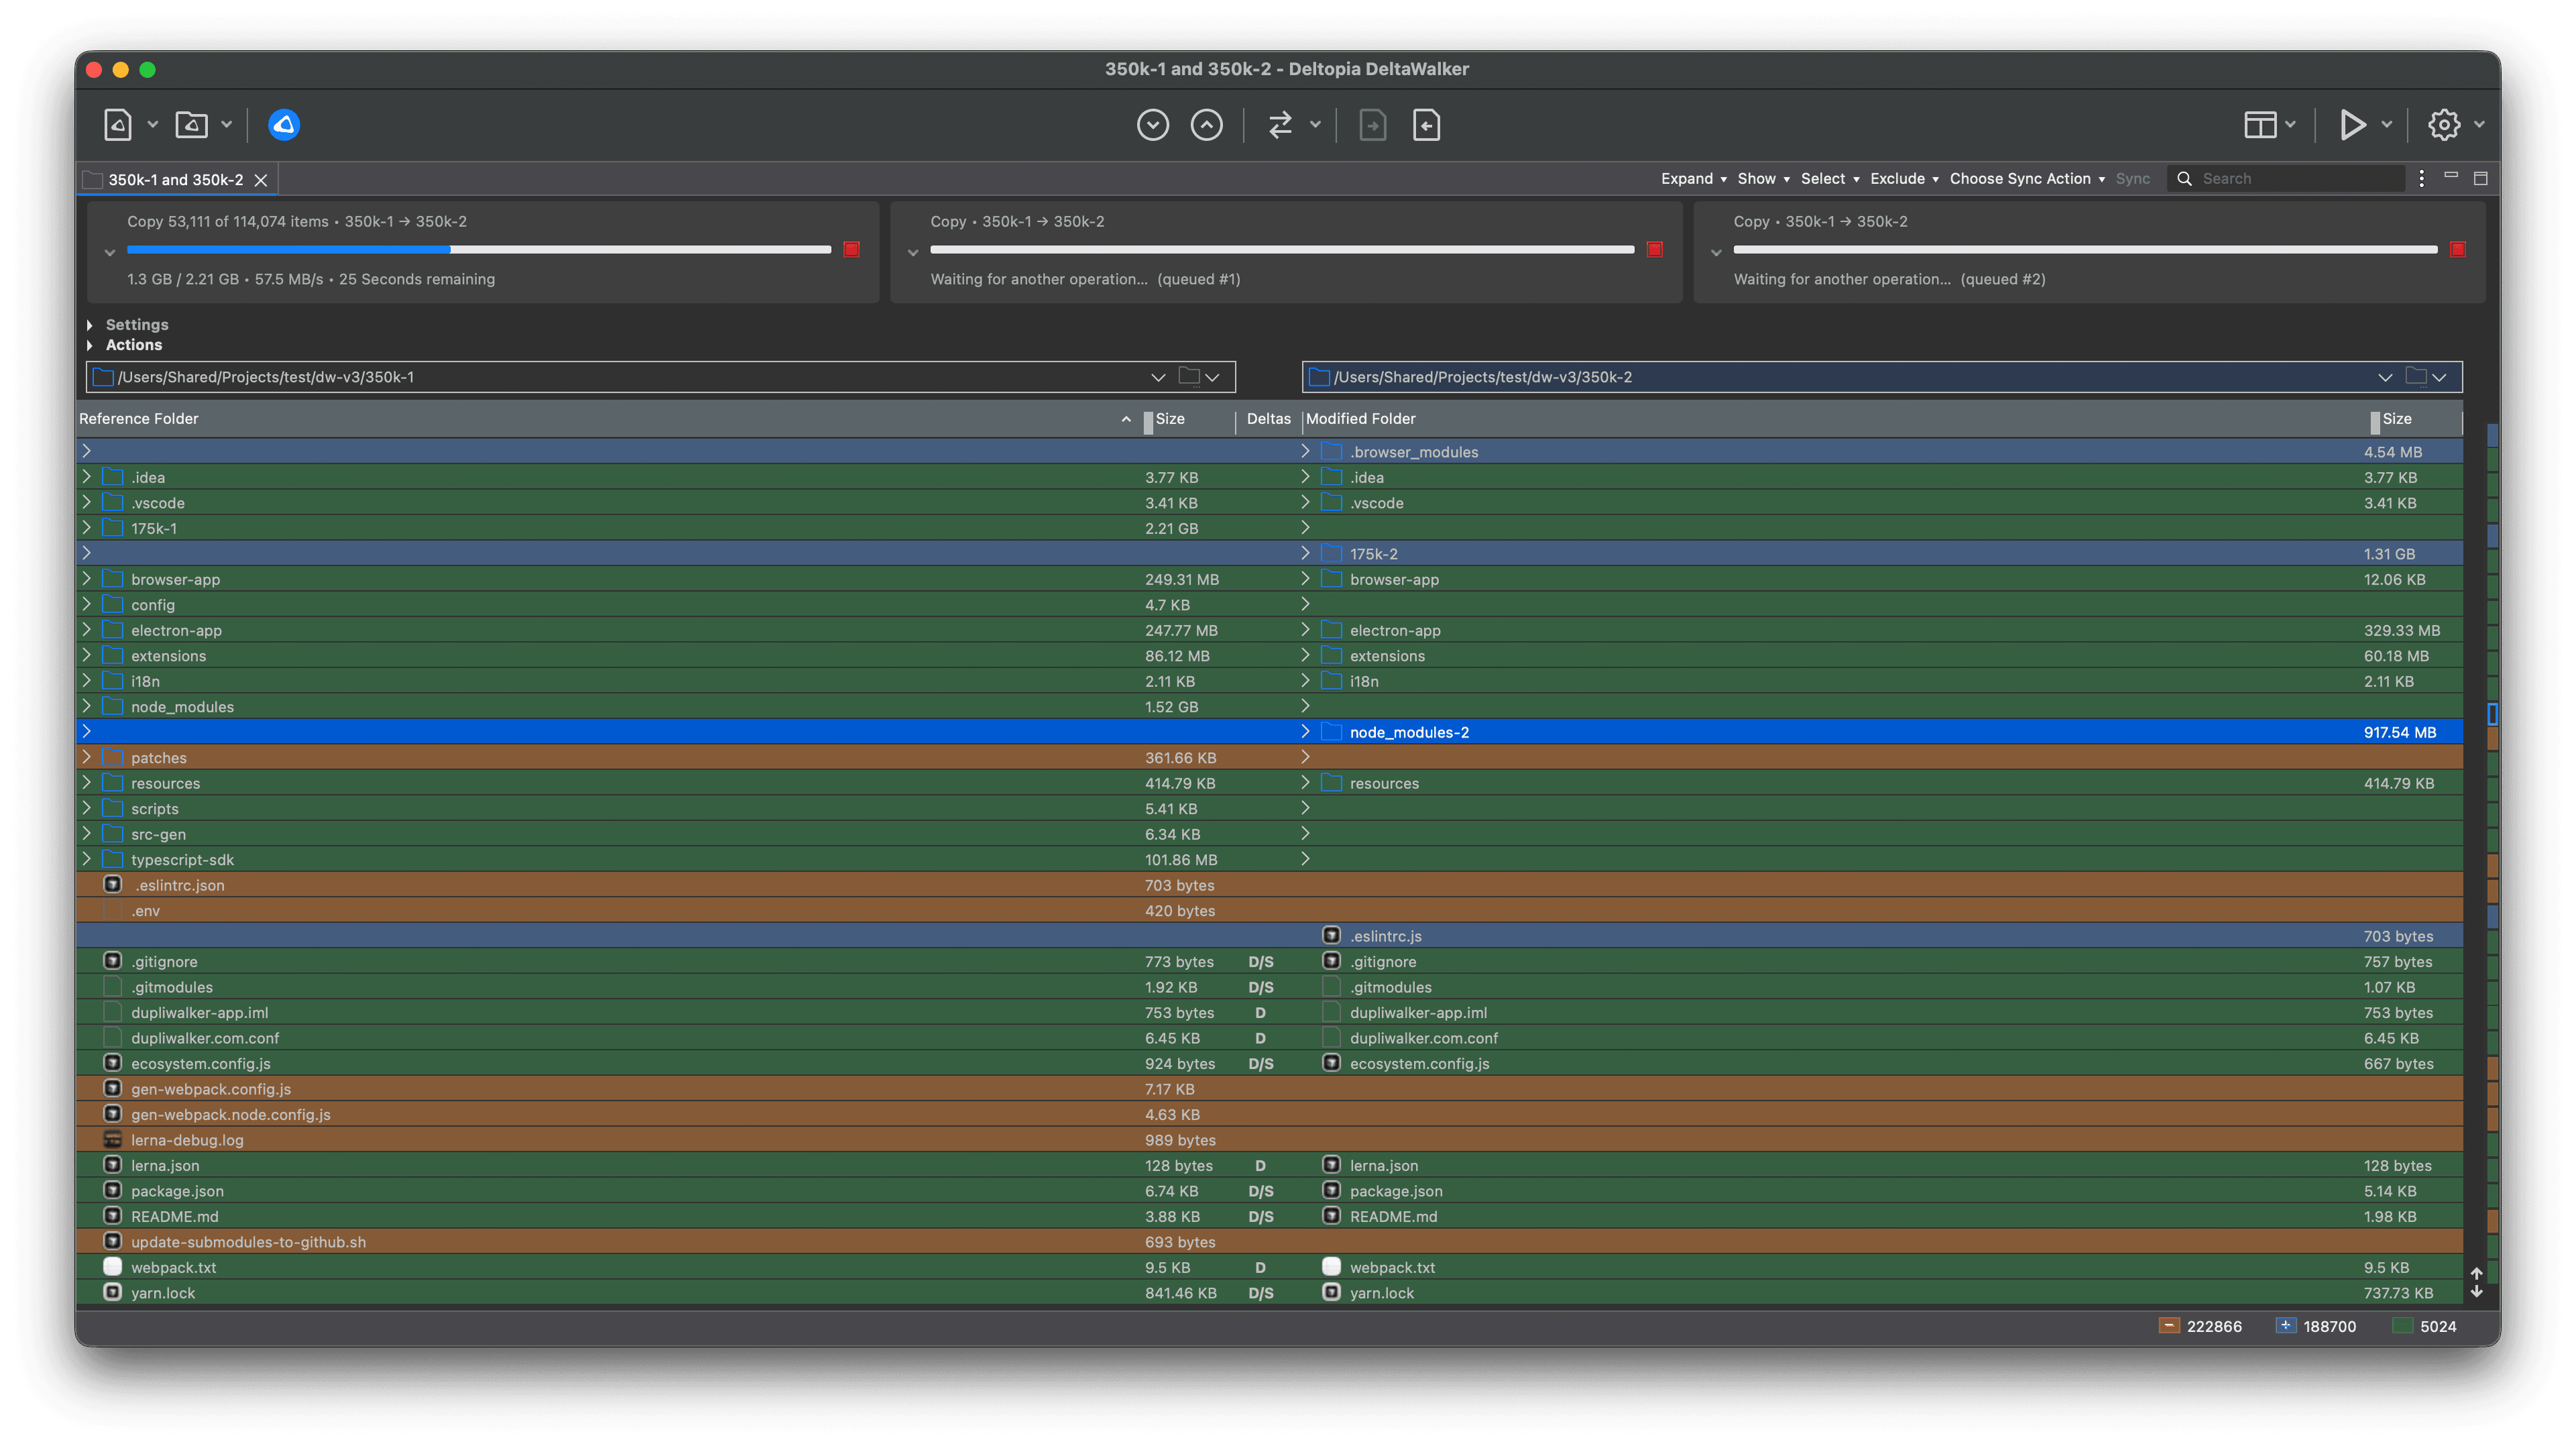Open the Select menu
The width and height of the screenshot is (2576, 1446).
tap(1830, 178)
